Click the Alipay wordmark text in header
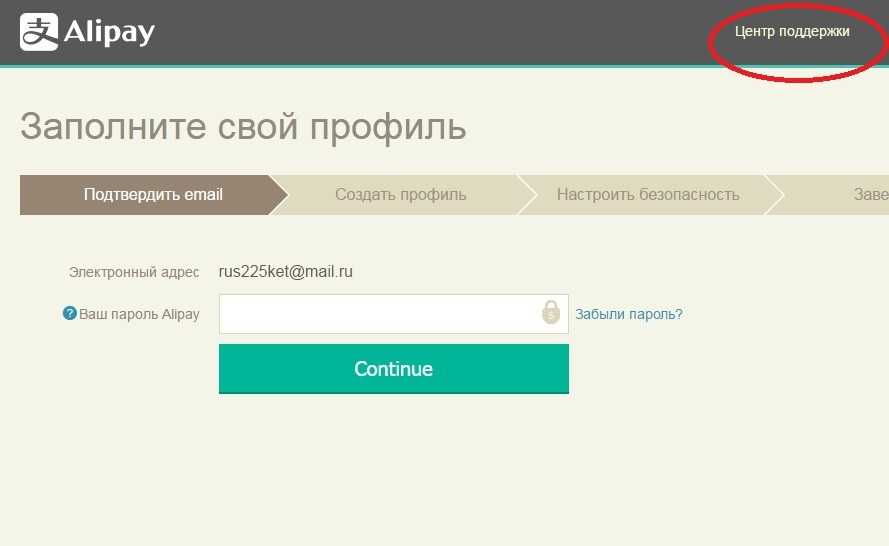 coord(109,33)
